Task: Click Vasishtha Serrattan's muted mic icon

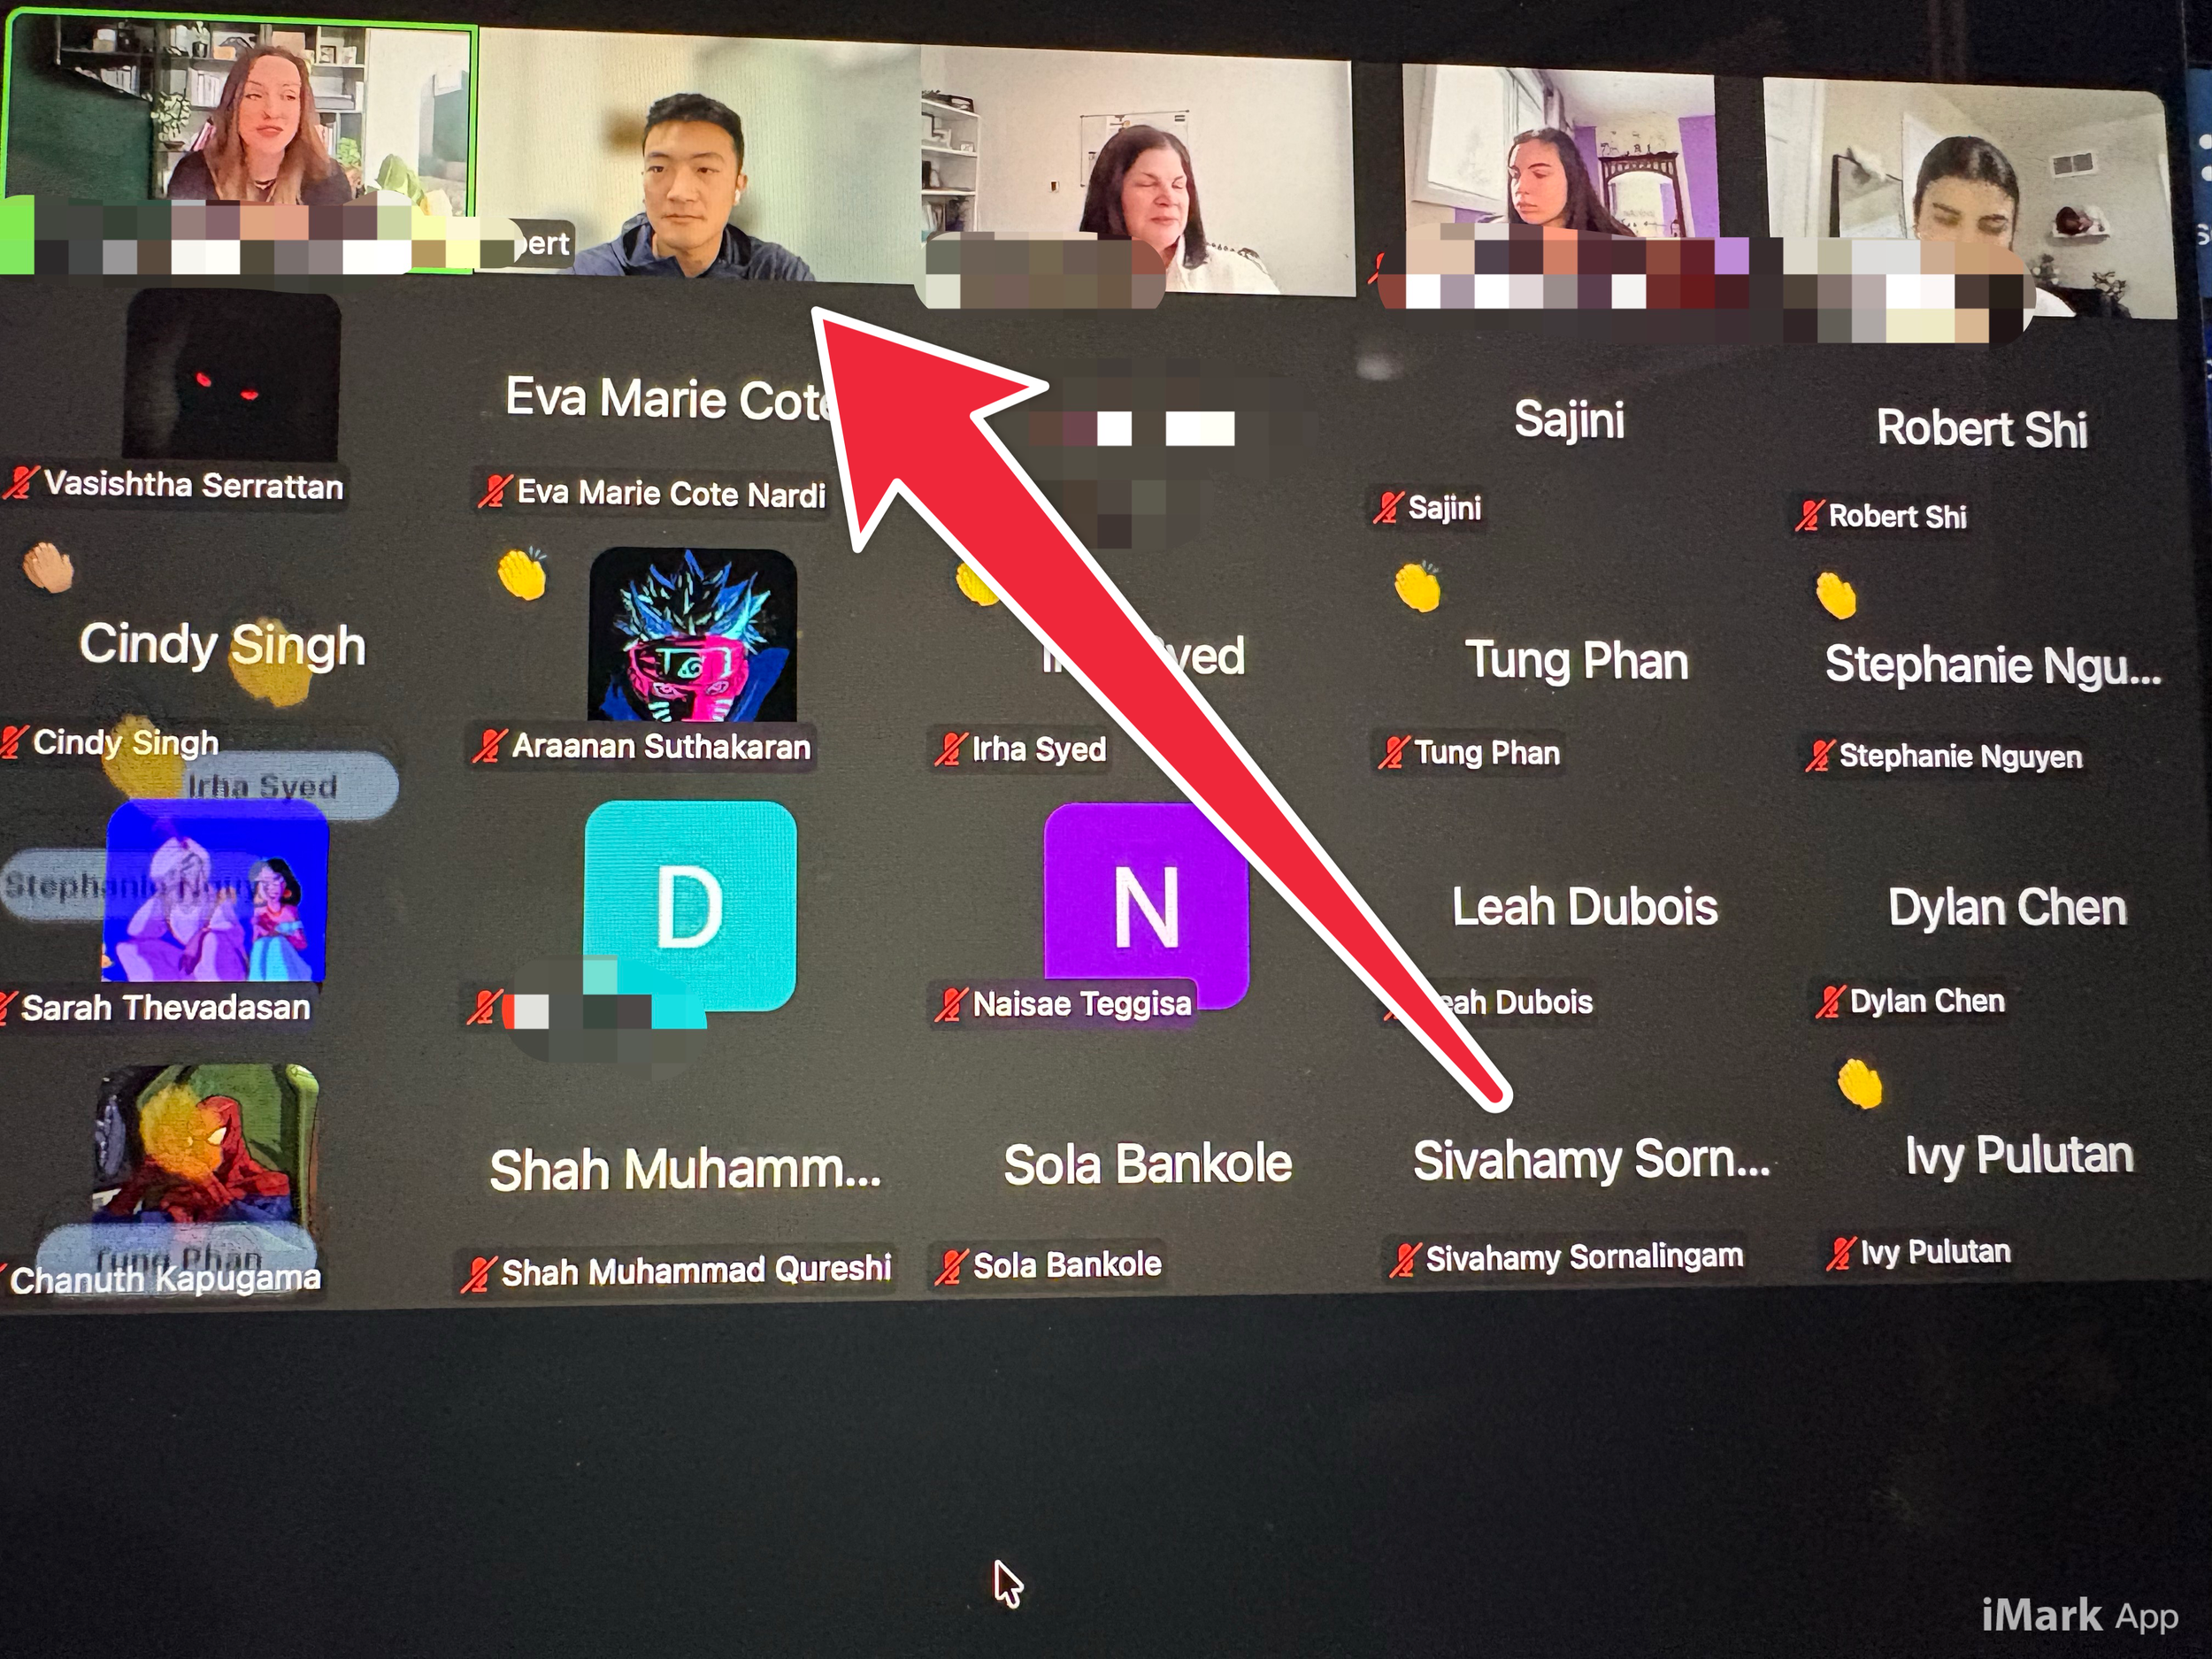Action: point(20,484)
